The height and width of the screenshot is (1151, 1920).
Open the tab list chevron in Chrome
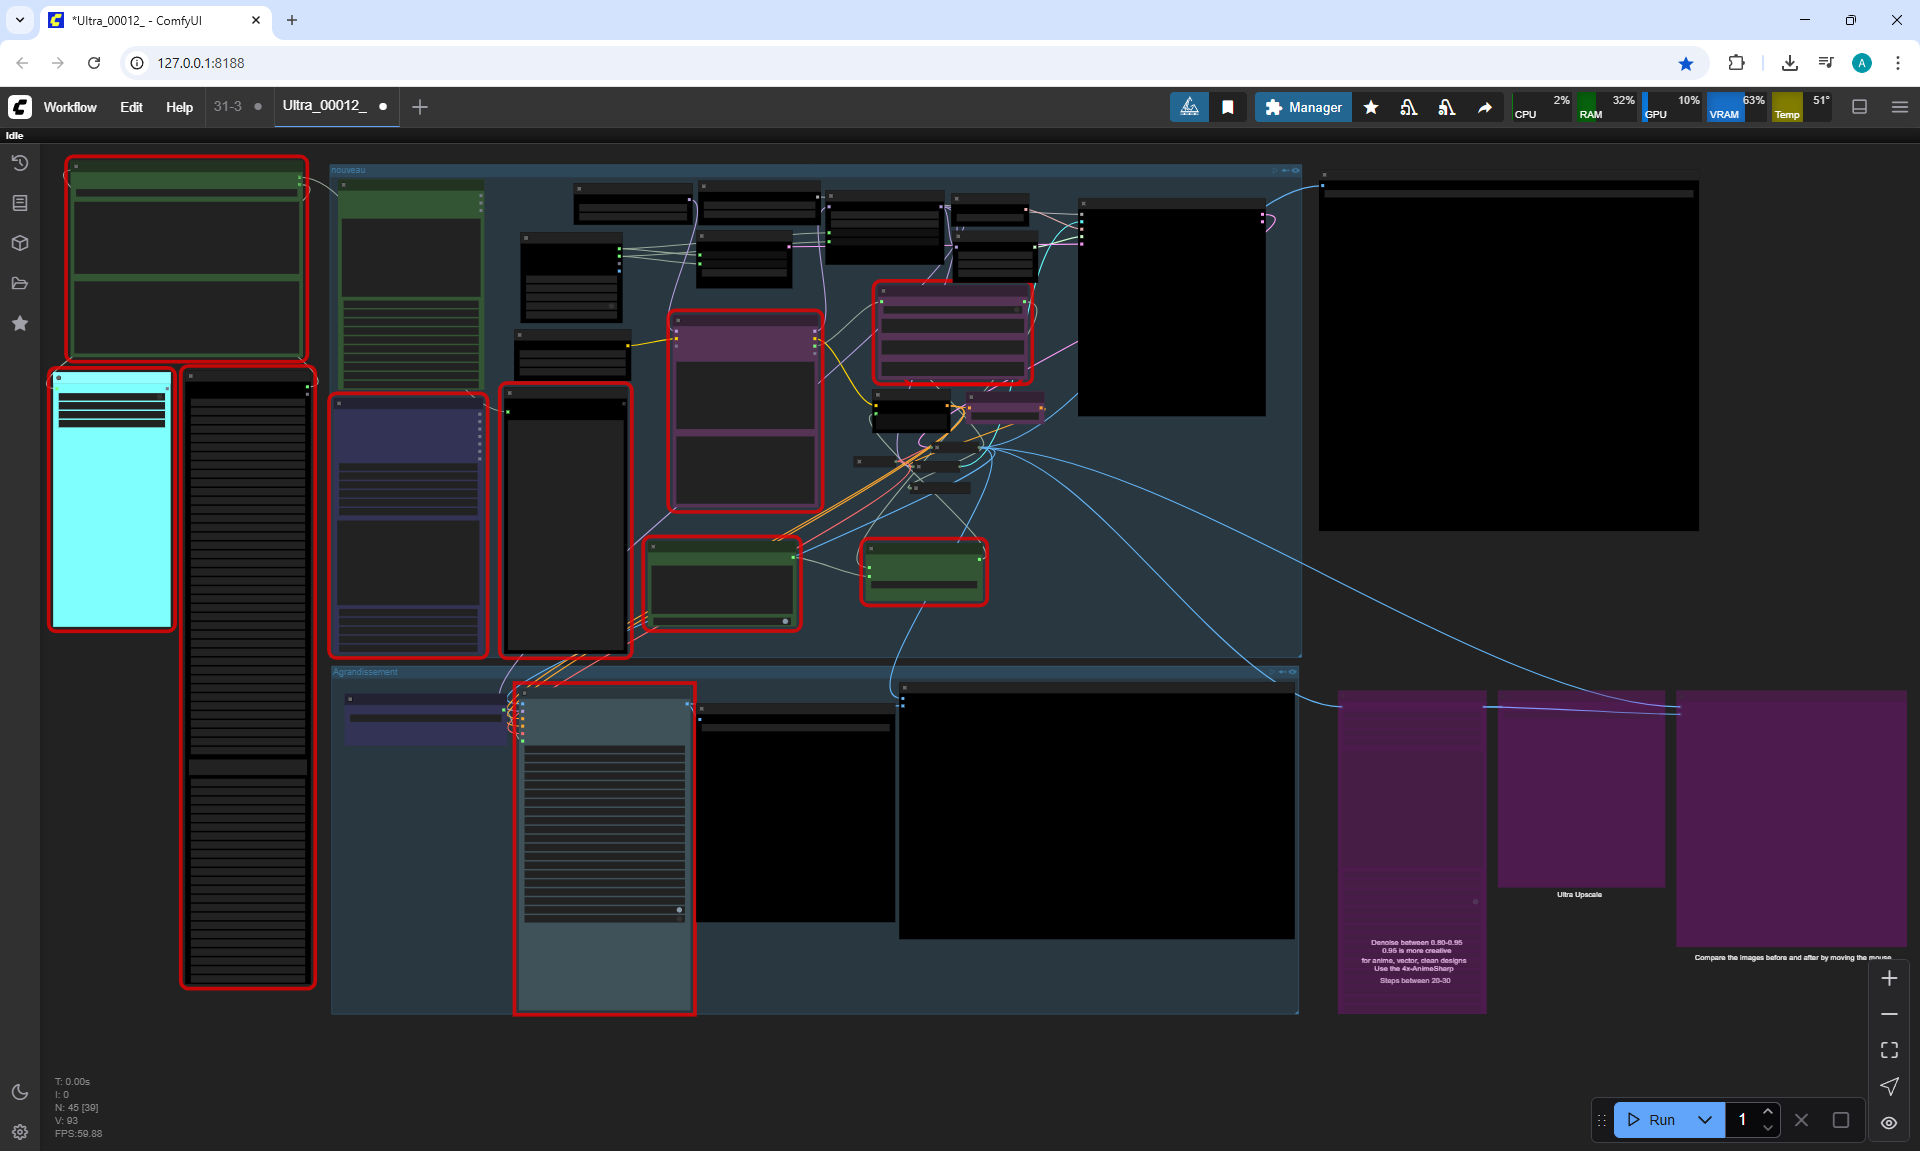pyautogui.click(x=19, y=20)
